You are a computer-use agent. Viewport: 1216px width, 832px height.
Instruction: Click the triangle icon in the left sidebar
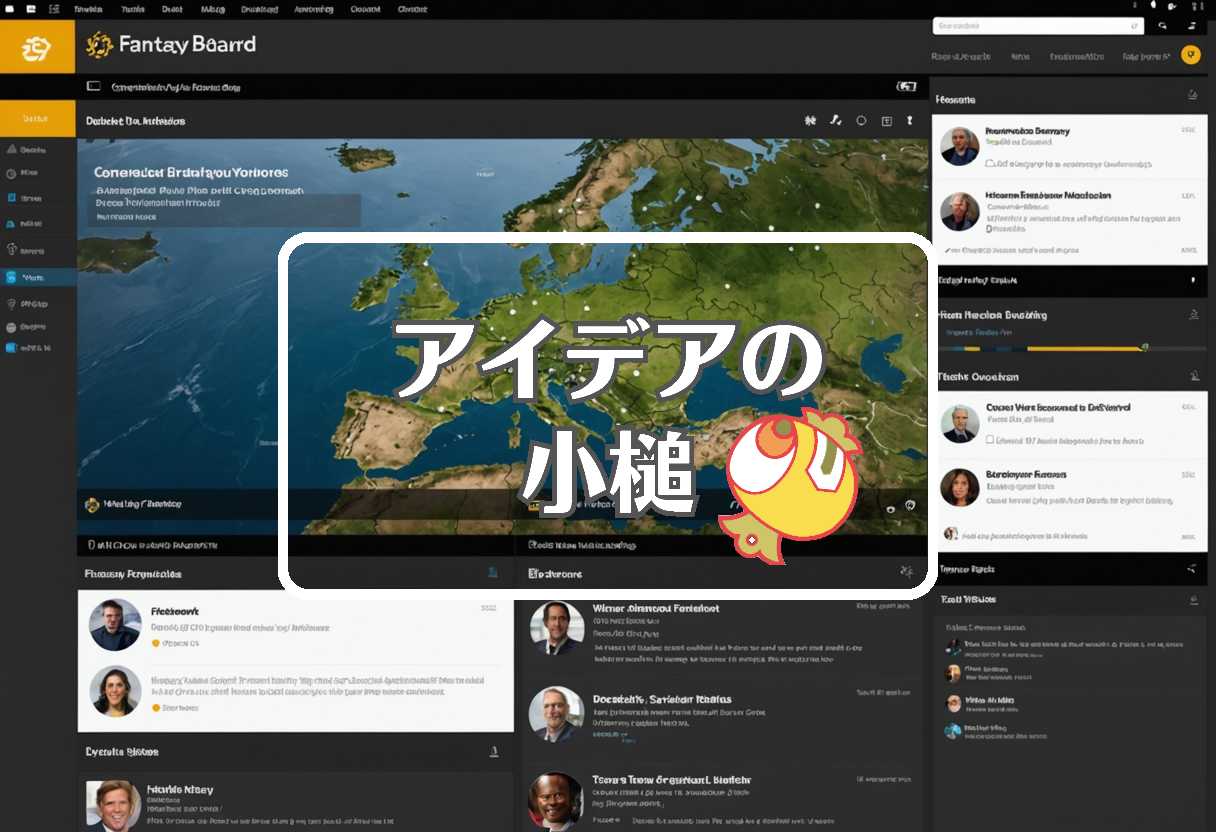tap(12, 149)
